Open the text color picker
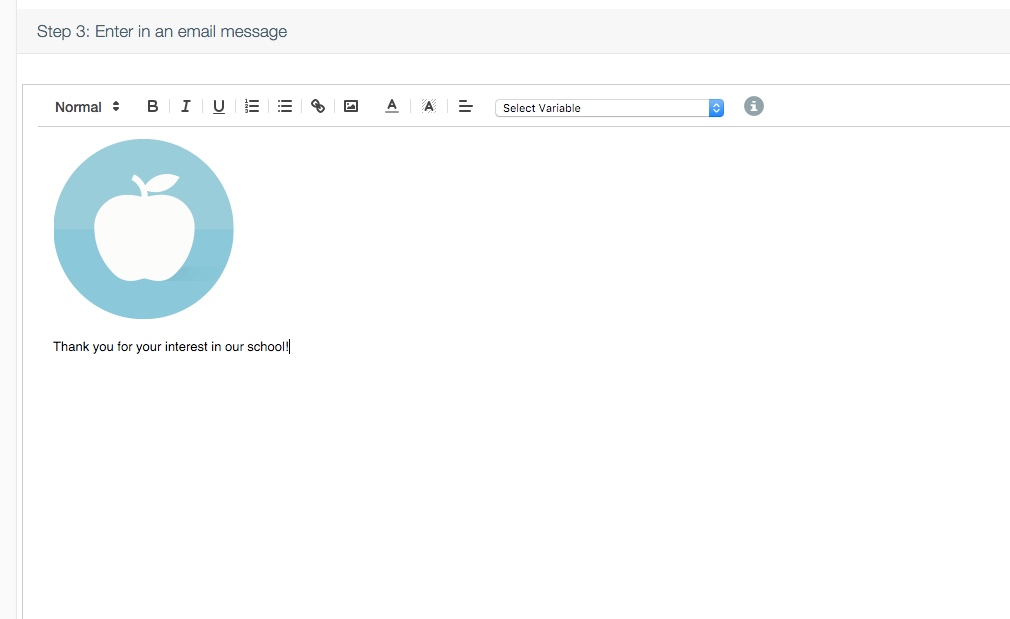Screen dimensions: 1010x619 392,106
